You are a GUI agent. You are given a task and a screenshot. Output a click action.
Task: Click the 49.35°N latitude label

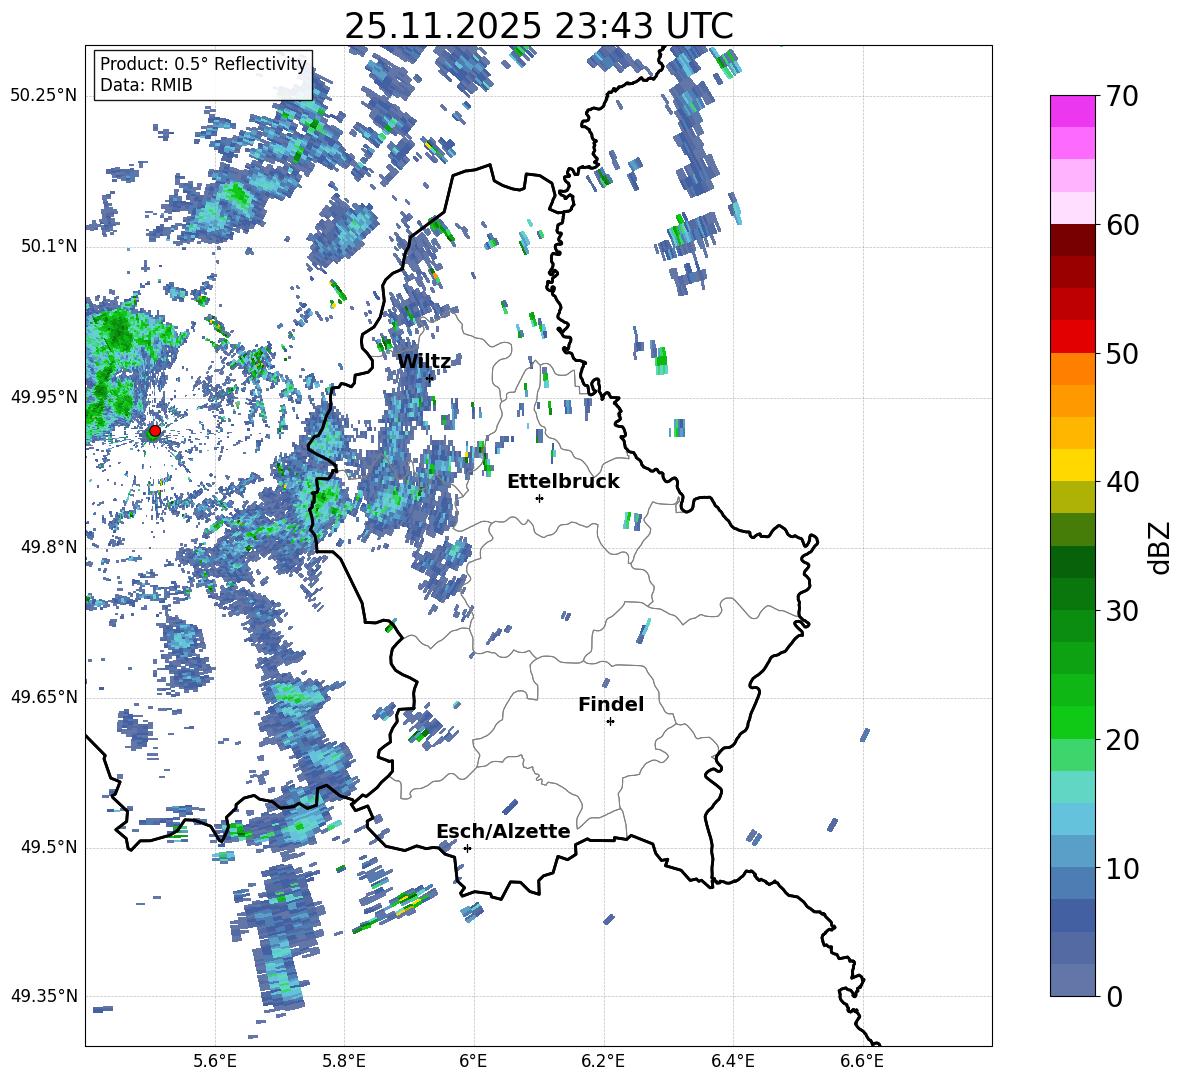click(43, 996)
